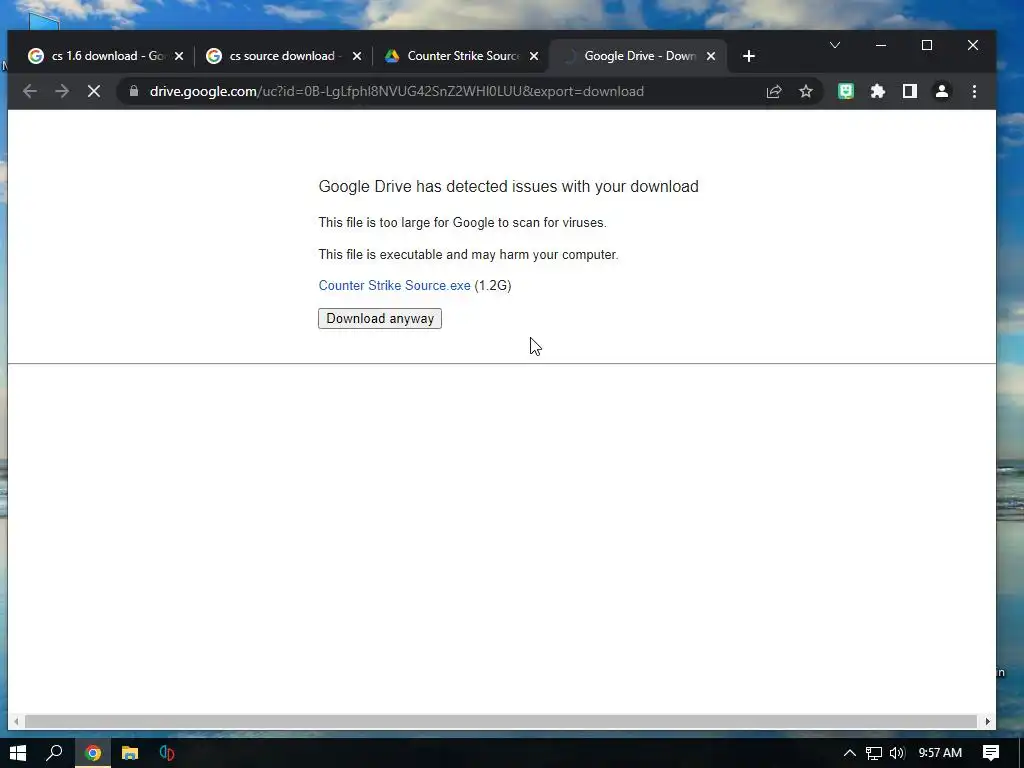Image resolution: width=1024 pixels, height=768 pixels.
Task: Open the Counter Strike Source.exe link
Action: (394, 285)
